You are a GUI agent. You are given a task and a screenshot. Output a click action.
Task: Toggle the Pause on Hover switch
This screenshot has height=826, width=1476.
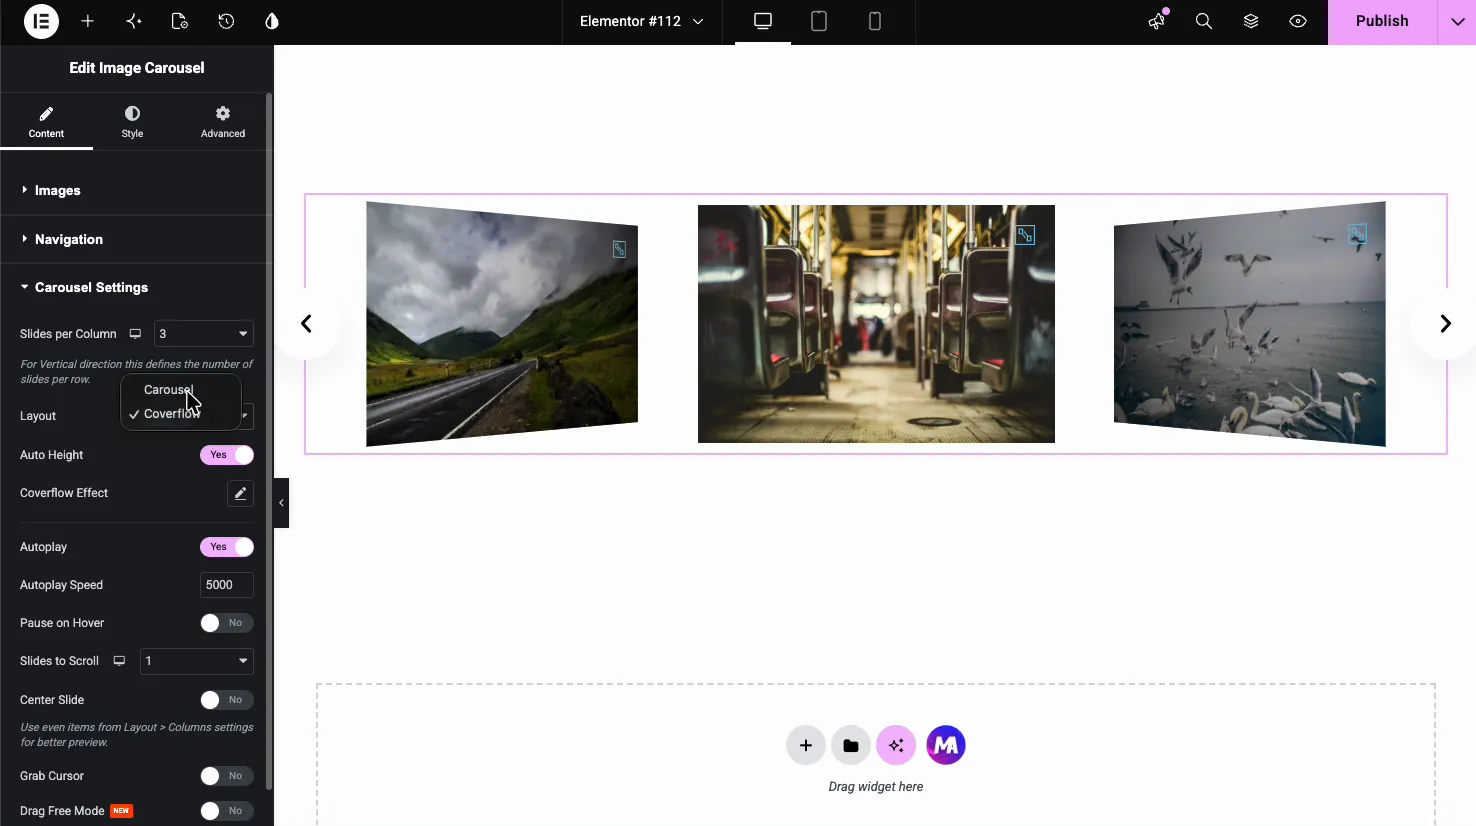click(x=227, y=623)
